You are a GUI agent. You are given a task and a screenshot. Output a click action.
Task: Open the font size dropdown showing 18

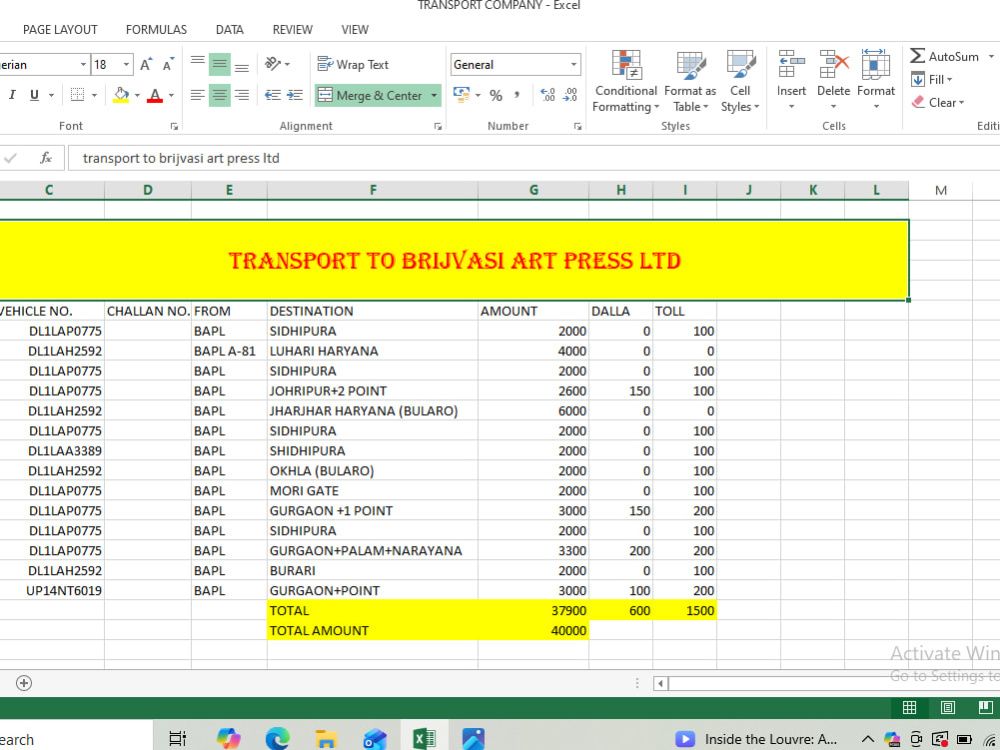click(126, 64)
